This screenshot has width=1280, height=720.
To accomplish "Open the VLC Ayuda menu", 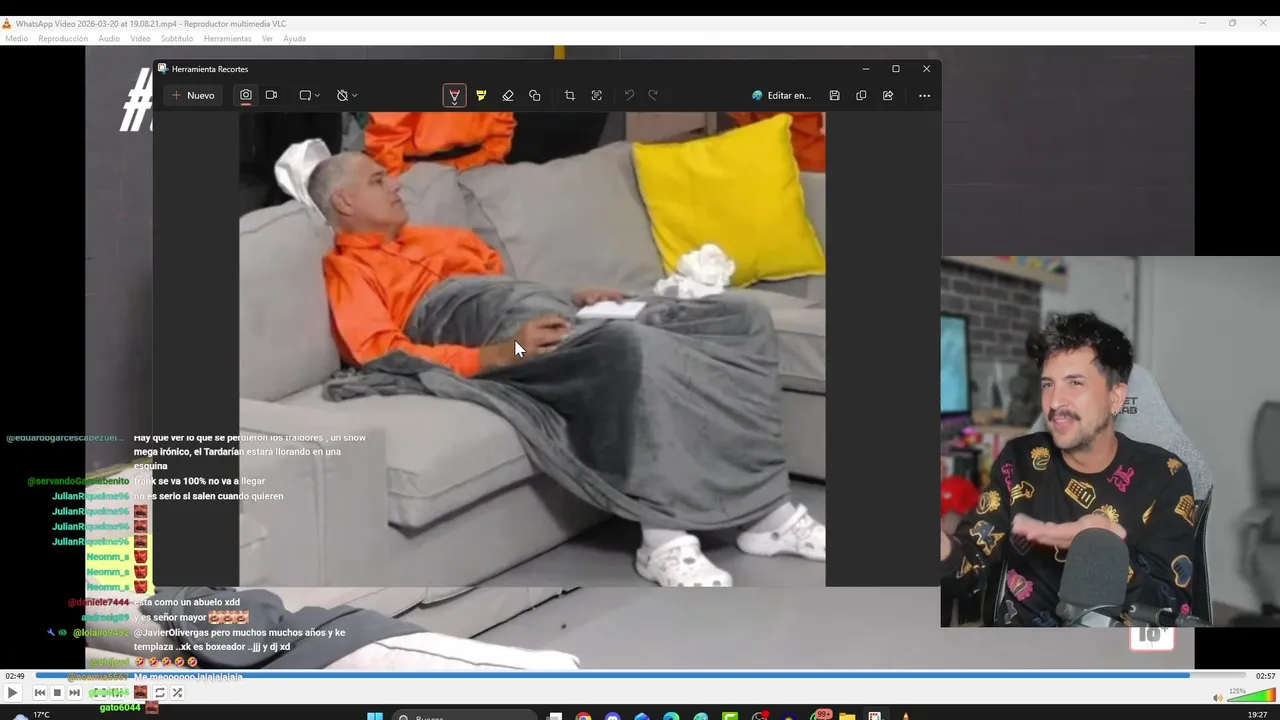I will 294,39.
